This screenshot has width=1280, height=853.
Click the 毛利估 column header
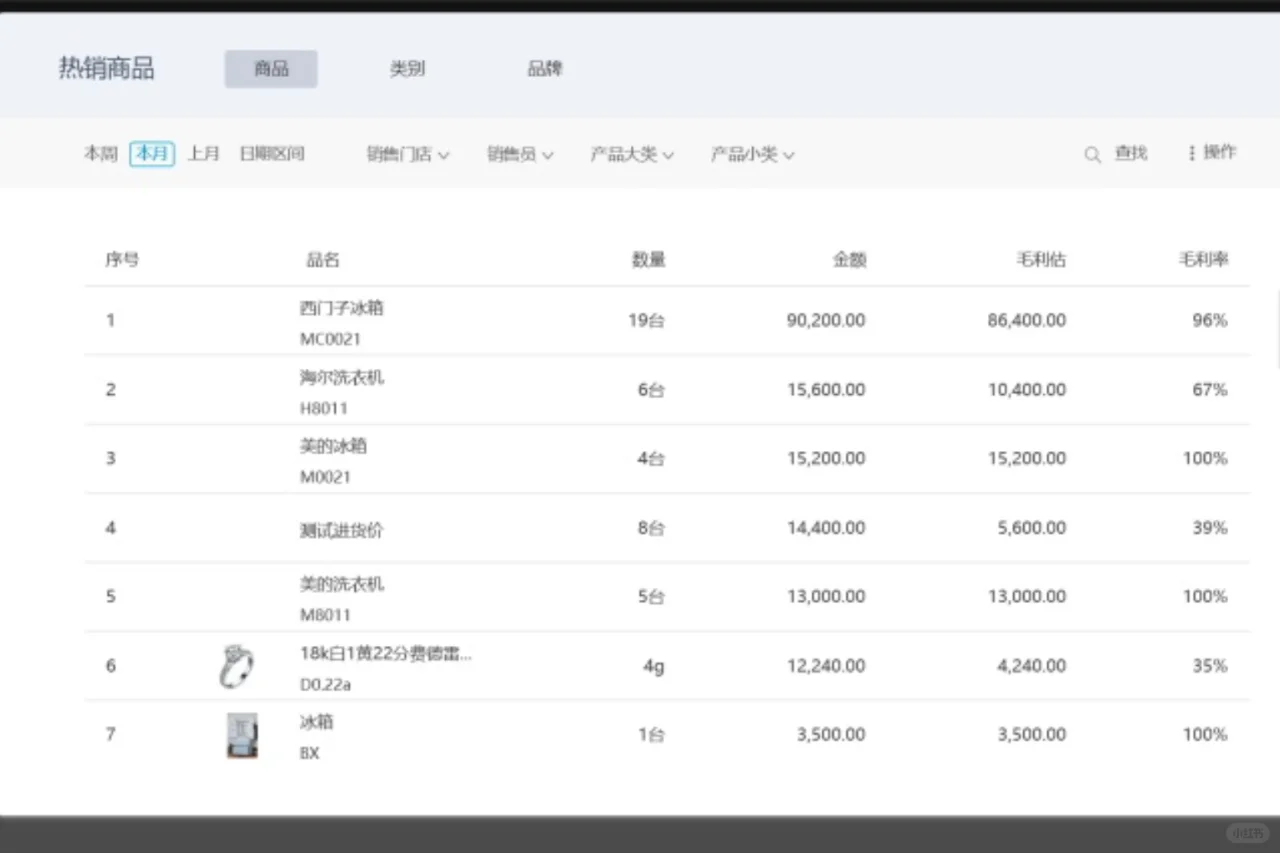[x=1041, y=260]
